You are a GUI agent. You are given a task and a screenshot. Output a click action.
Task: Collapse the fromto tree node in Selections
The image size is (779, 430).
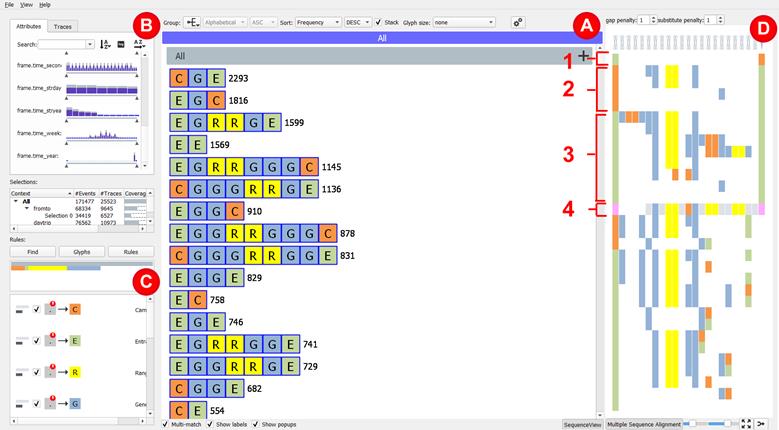(28, 208)
